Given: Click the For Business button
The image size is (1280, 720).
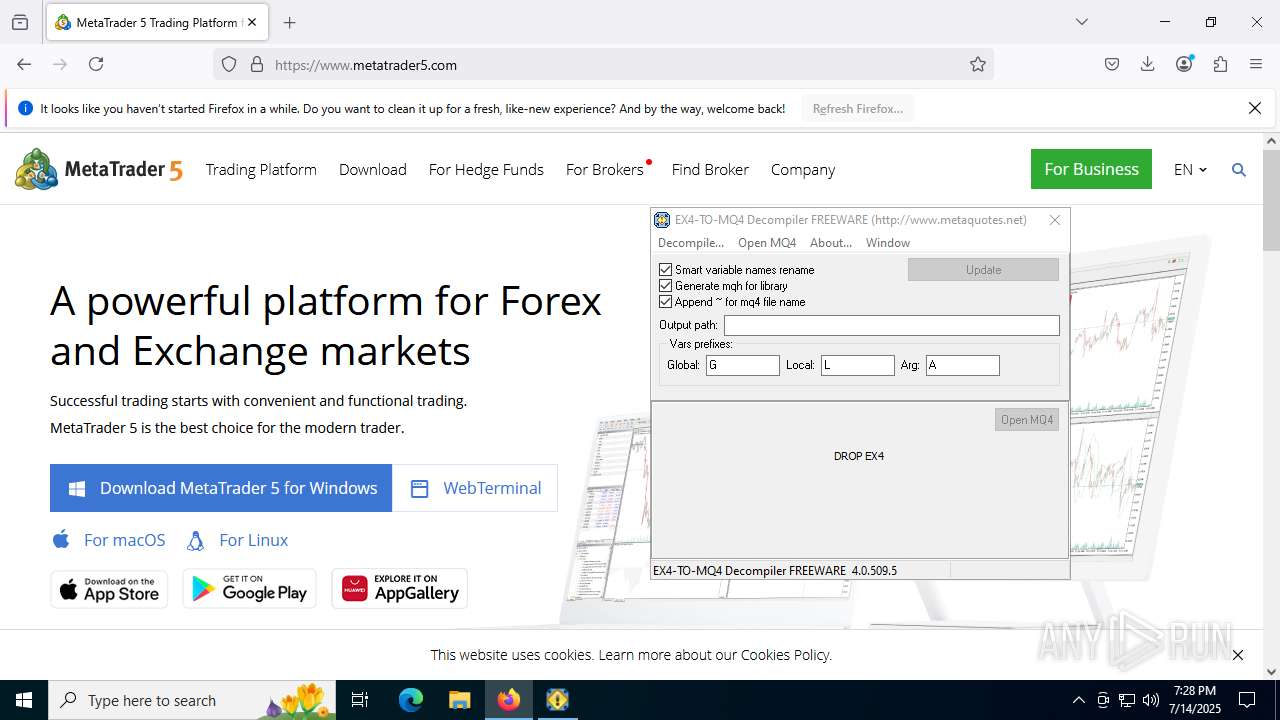Looking at the screenshot, I should 1091,169.
